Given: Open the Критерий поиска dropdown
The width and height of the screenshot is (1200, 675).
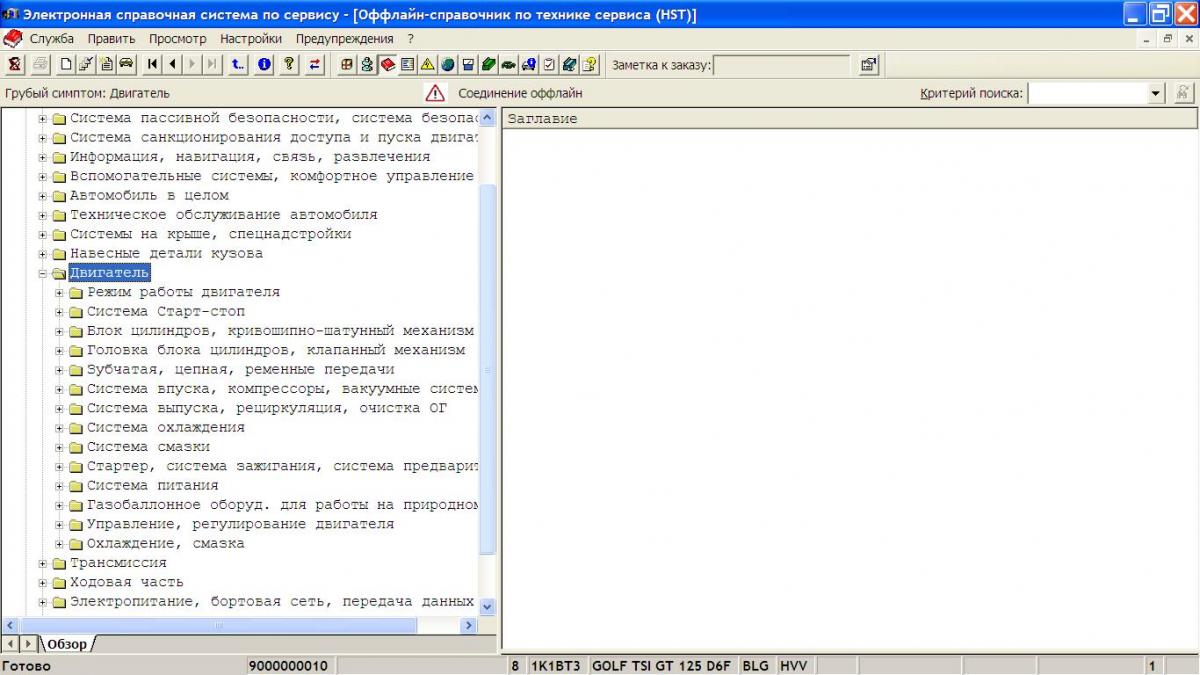Looking at the screenshot, I should point(1157,93).
